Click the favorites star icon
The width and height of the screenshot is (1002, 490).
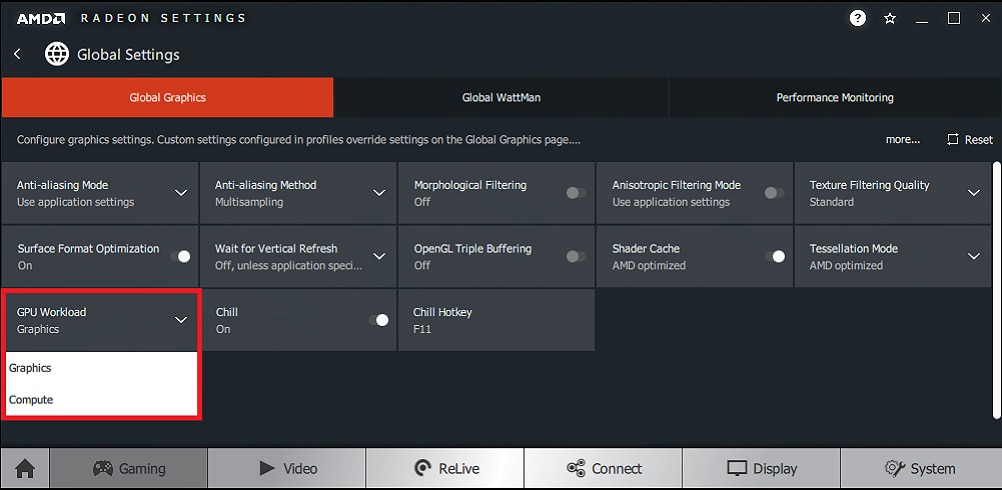tap(890, 19)
